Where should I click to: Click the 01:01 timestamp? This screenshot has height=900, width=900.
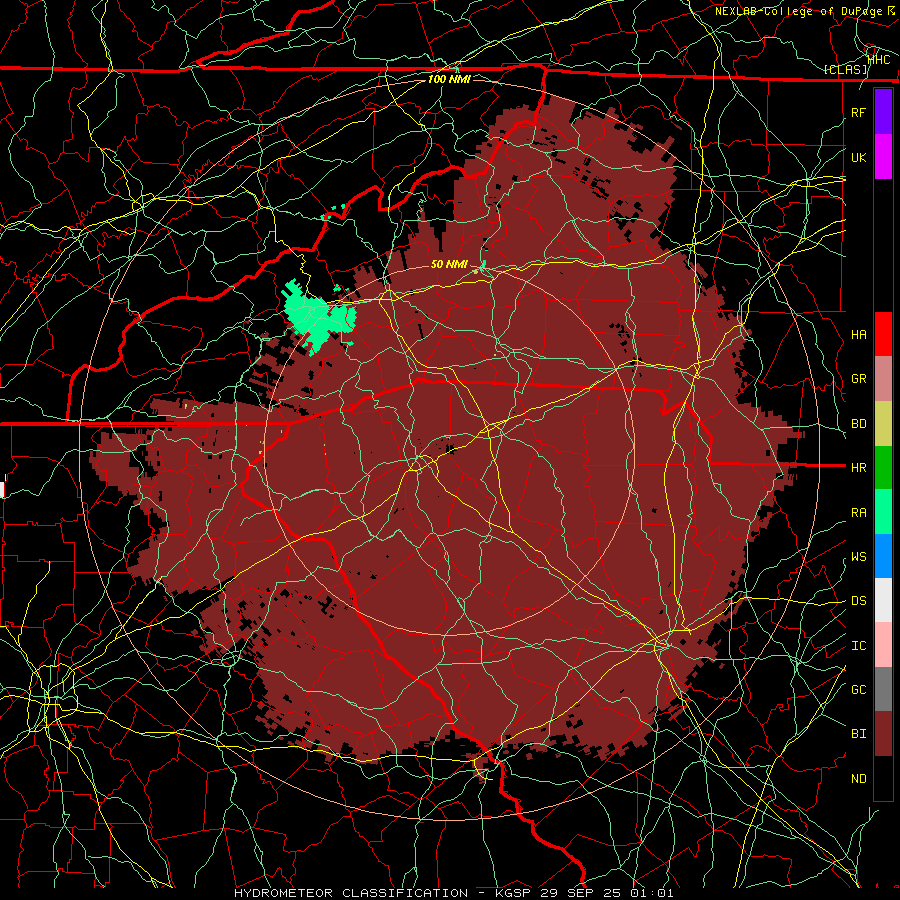(652, 893)
